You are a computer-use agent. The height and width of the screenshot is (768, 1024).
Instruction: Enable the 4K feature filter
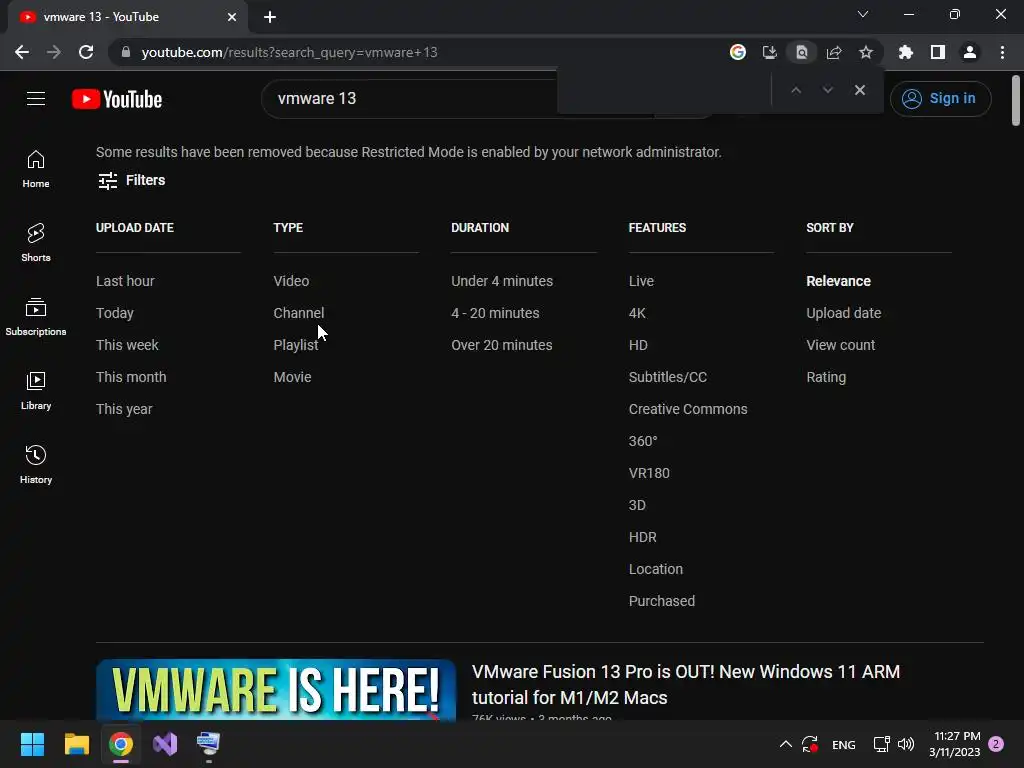(x=637, y=313)
